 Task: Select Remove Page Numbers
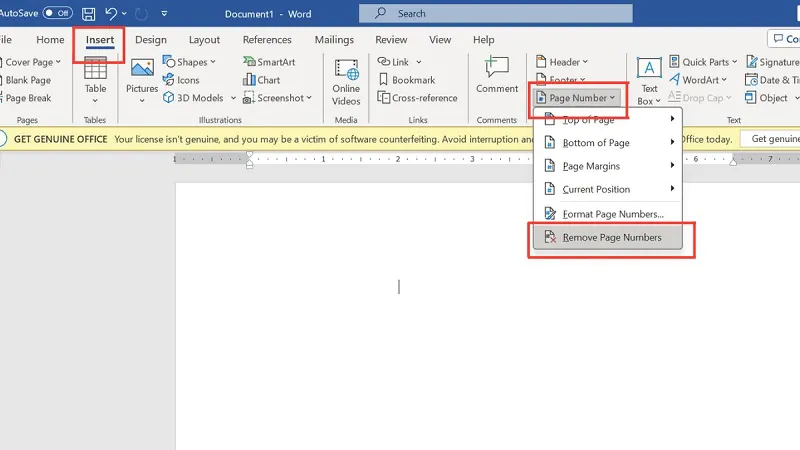click(608, 237)
